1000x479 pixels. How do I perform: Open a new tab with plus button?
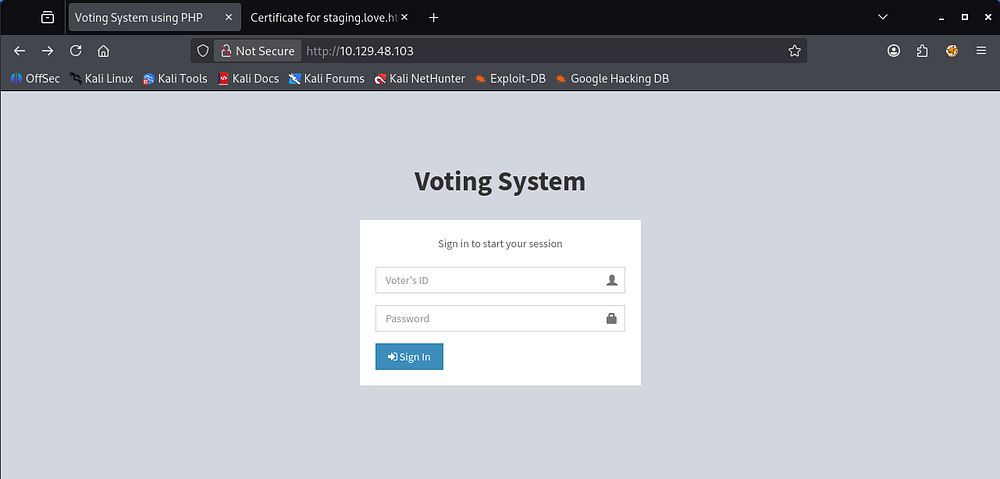[434, 18]
